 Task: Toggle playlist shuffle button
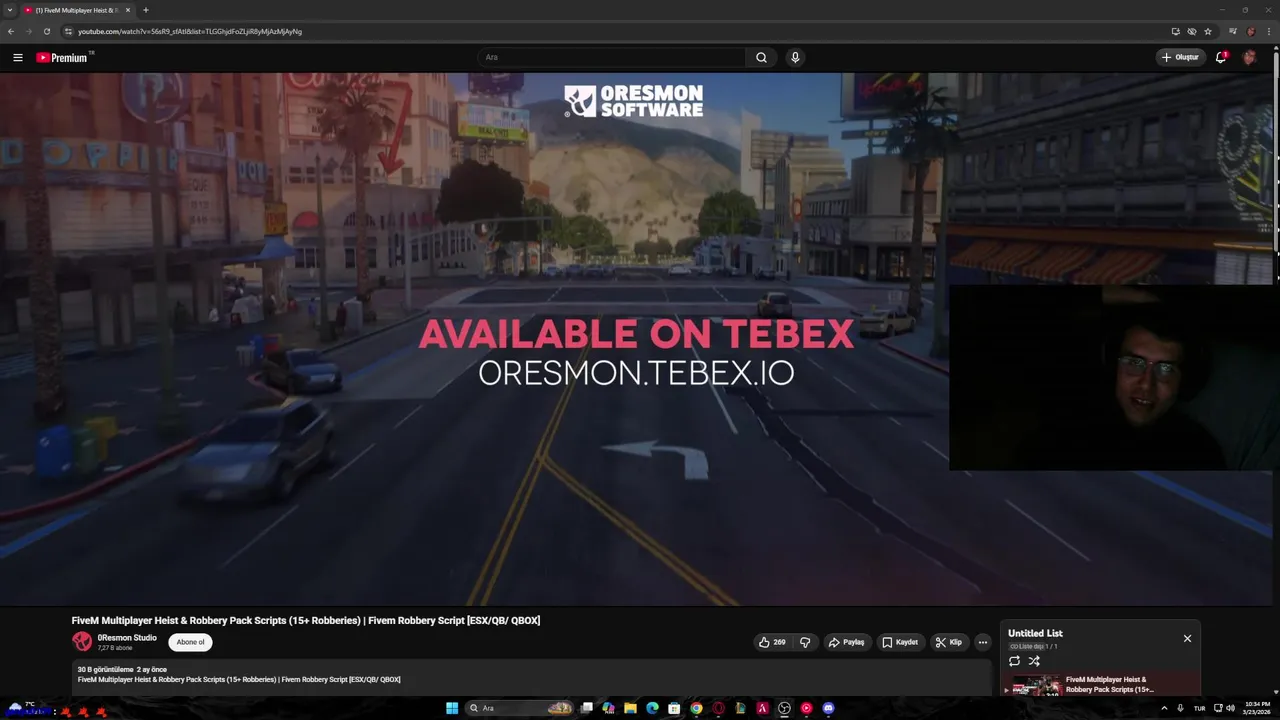(1034, 661)
